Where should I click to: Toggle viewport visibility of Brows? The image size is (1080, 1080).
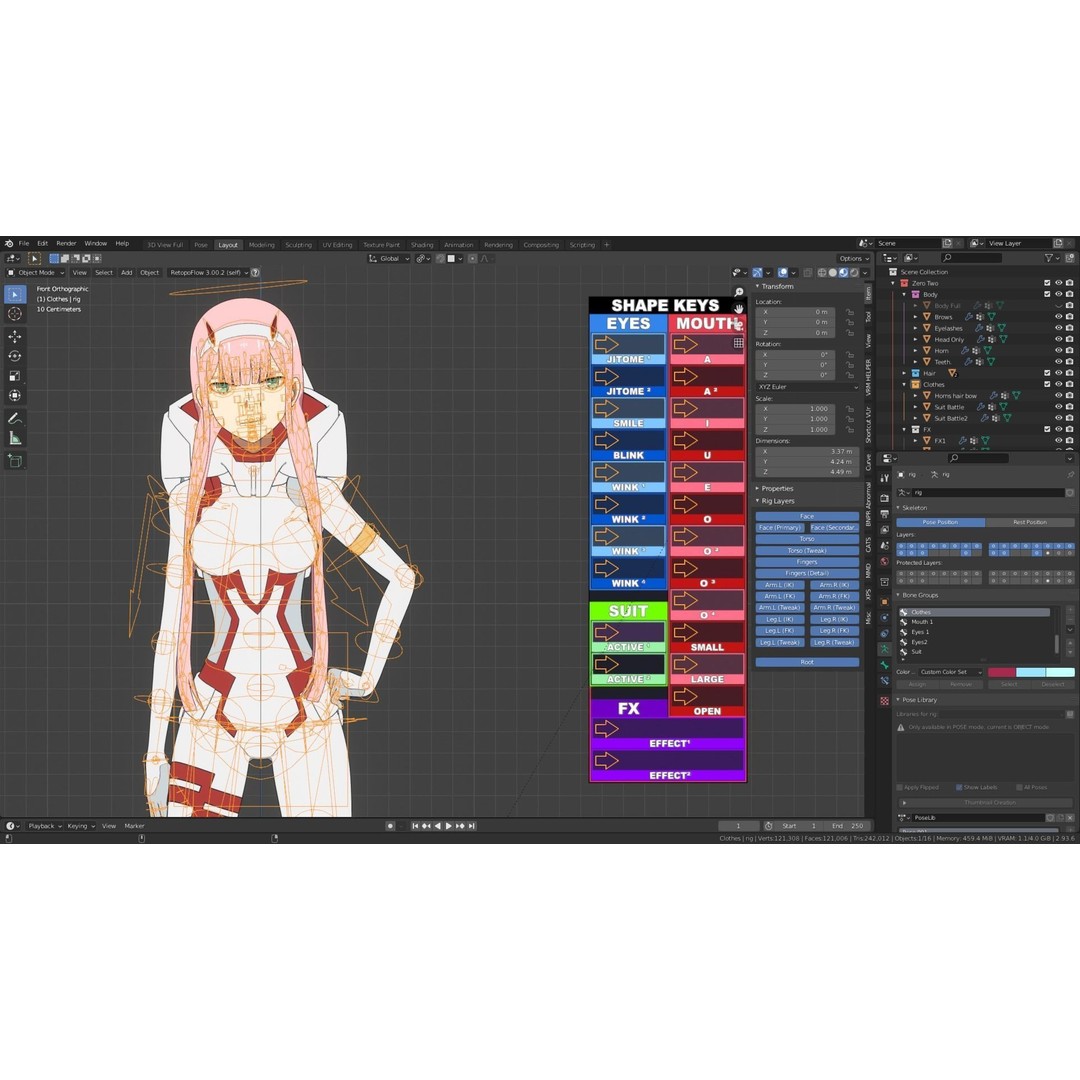coord(1059,317)
